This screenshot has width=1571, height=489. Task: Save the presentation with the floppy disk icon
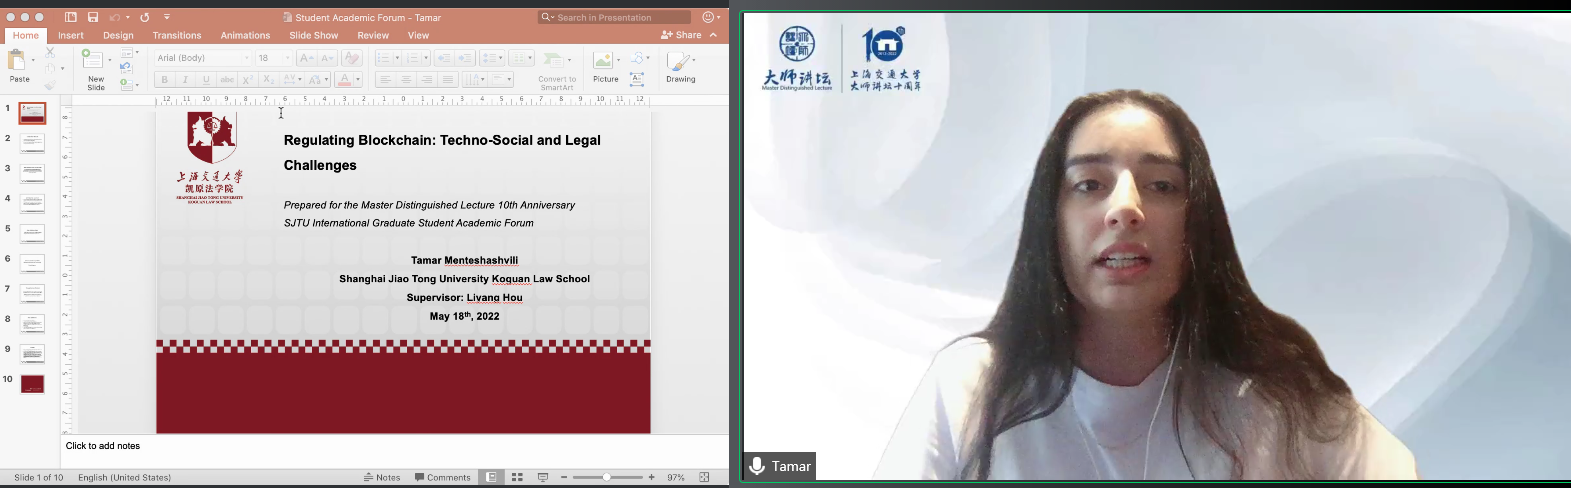[93, 17]
